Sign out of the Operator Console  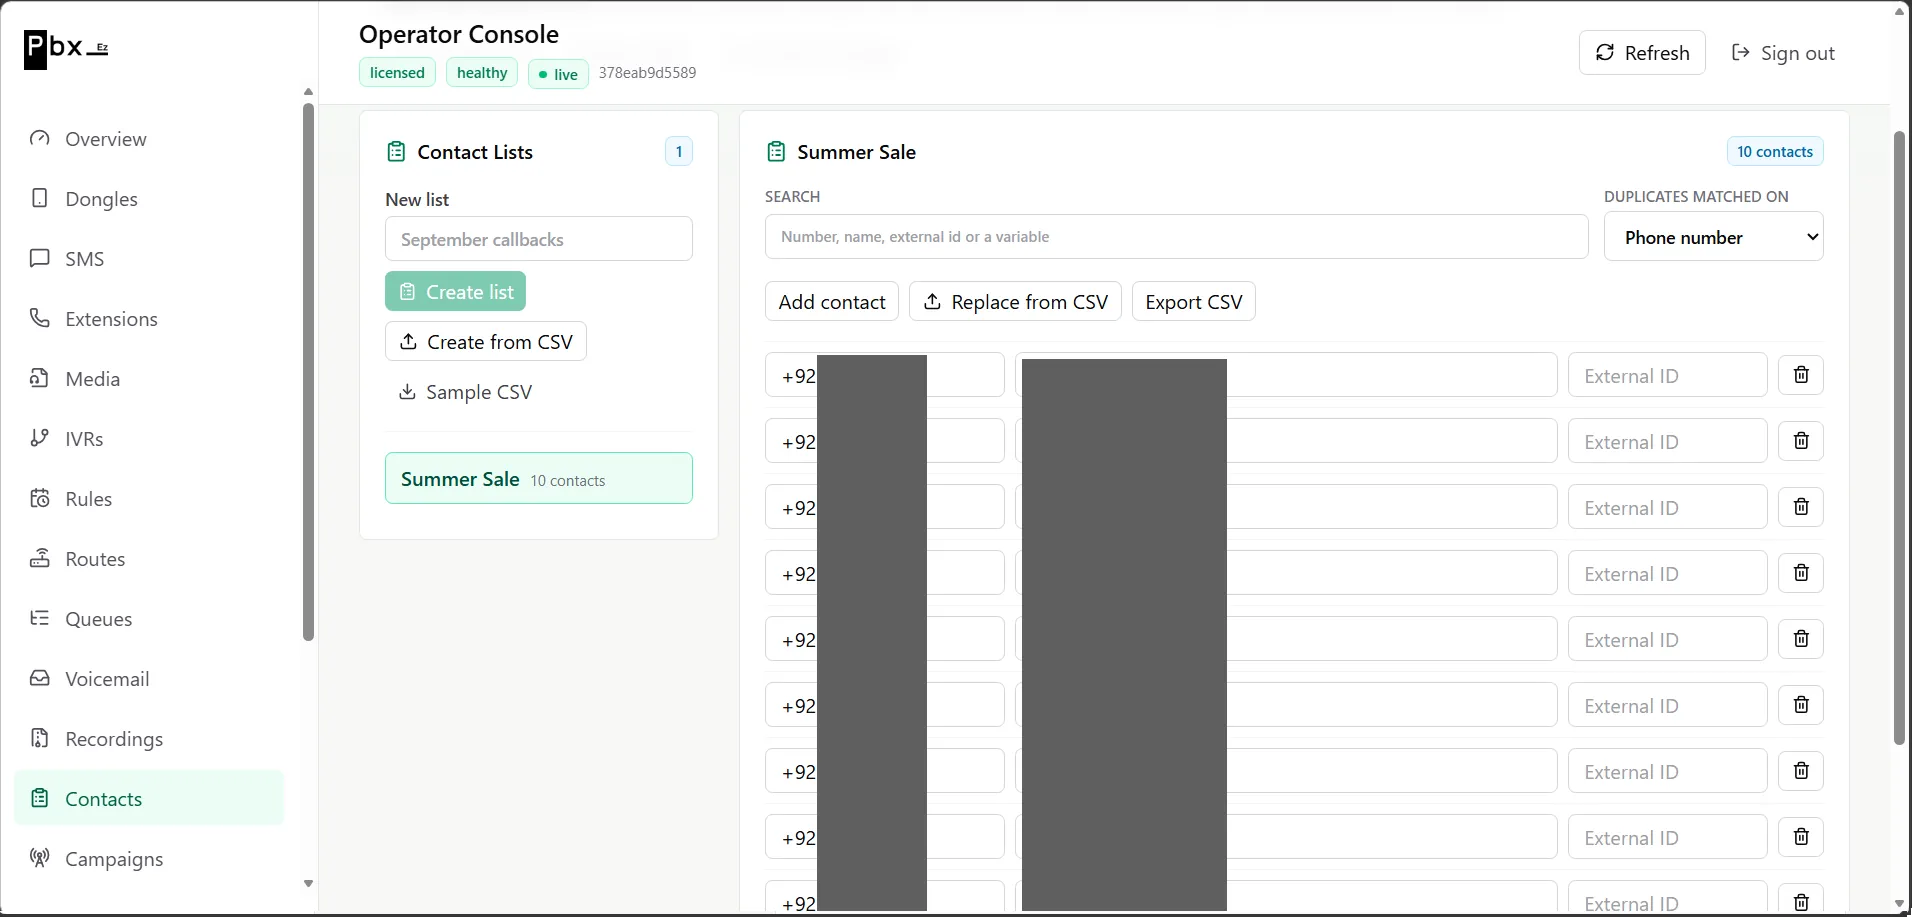(1783, 53)
